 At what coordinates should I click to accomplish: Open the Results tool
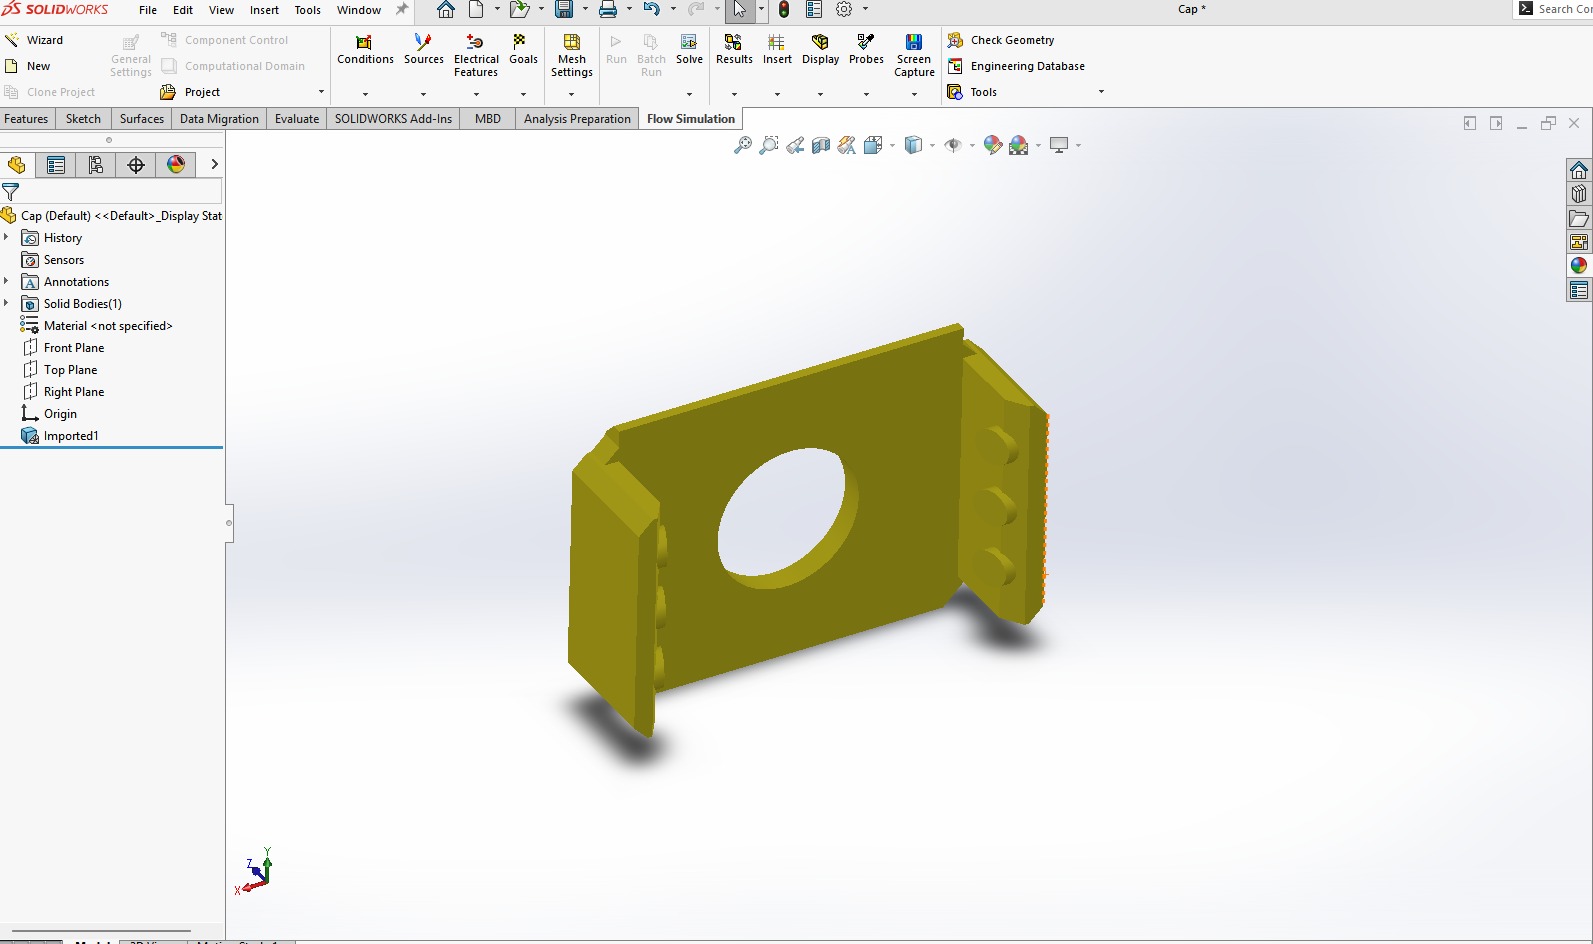coord(734,50)
